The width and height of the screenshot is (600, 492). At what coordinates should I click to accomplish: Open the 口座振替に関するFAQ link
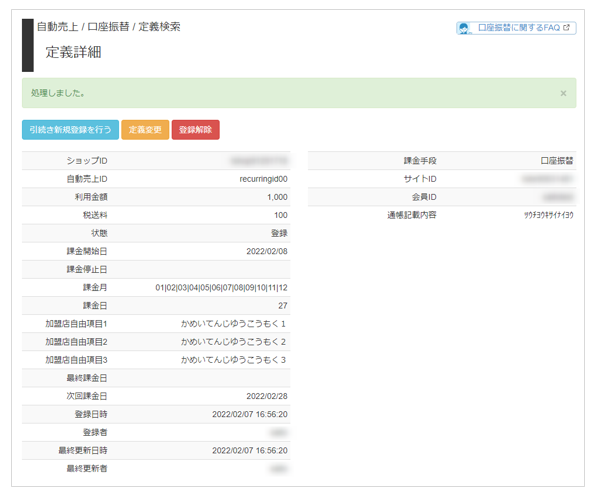(516, 28)
